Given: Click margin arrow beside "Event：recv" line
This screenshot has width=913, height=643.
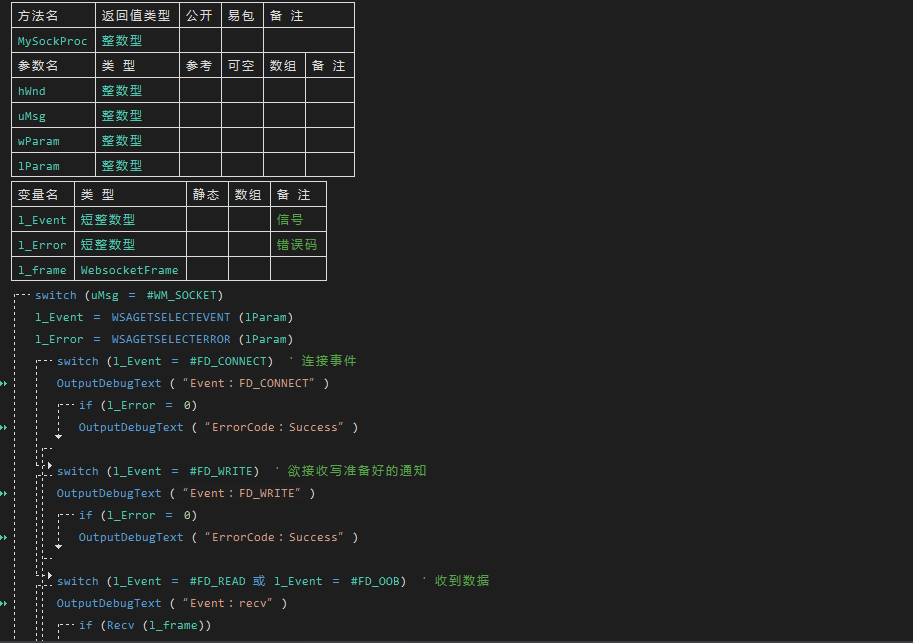Looking at the screenshot, I should coord(4,603).
